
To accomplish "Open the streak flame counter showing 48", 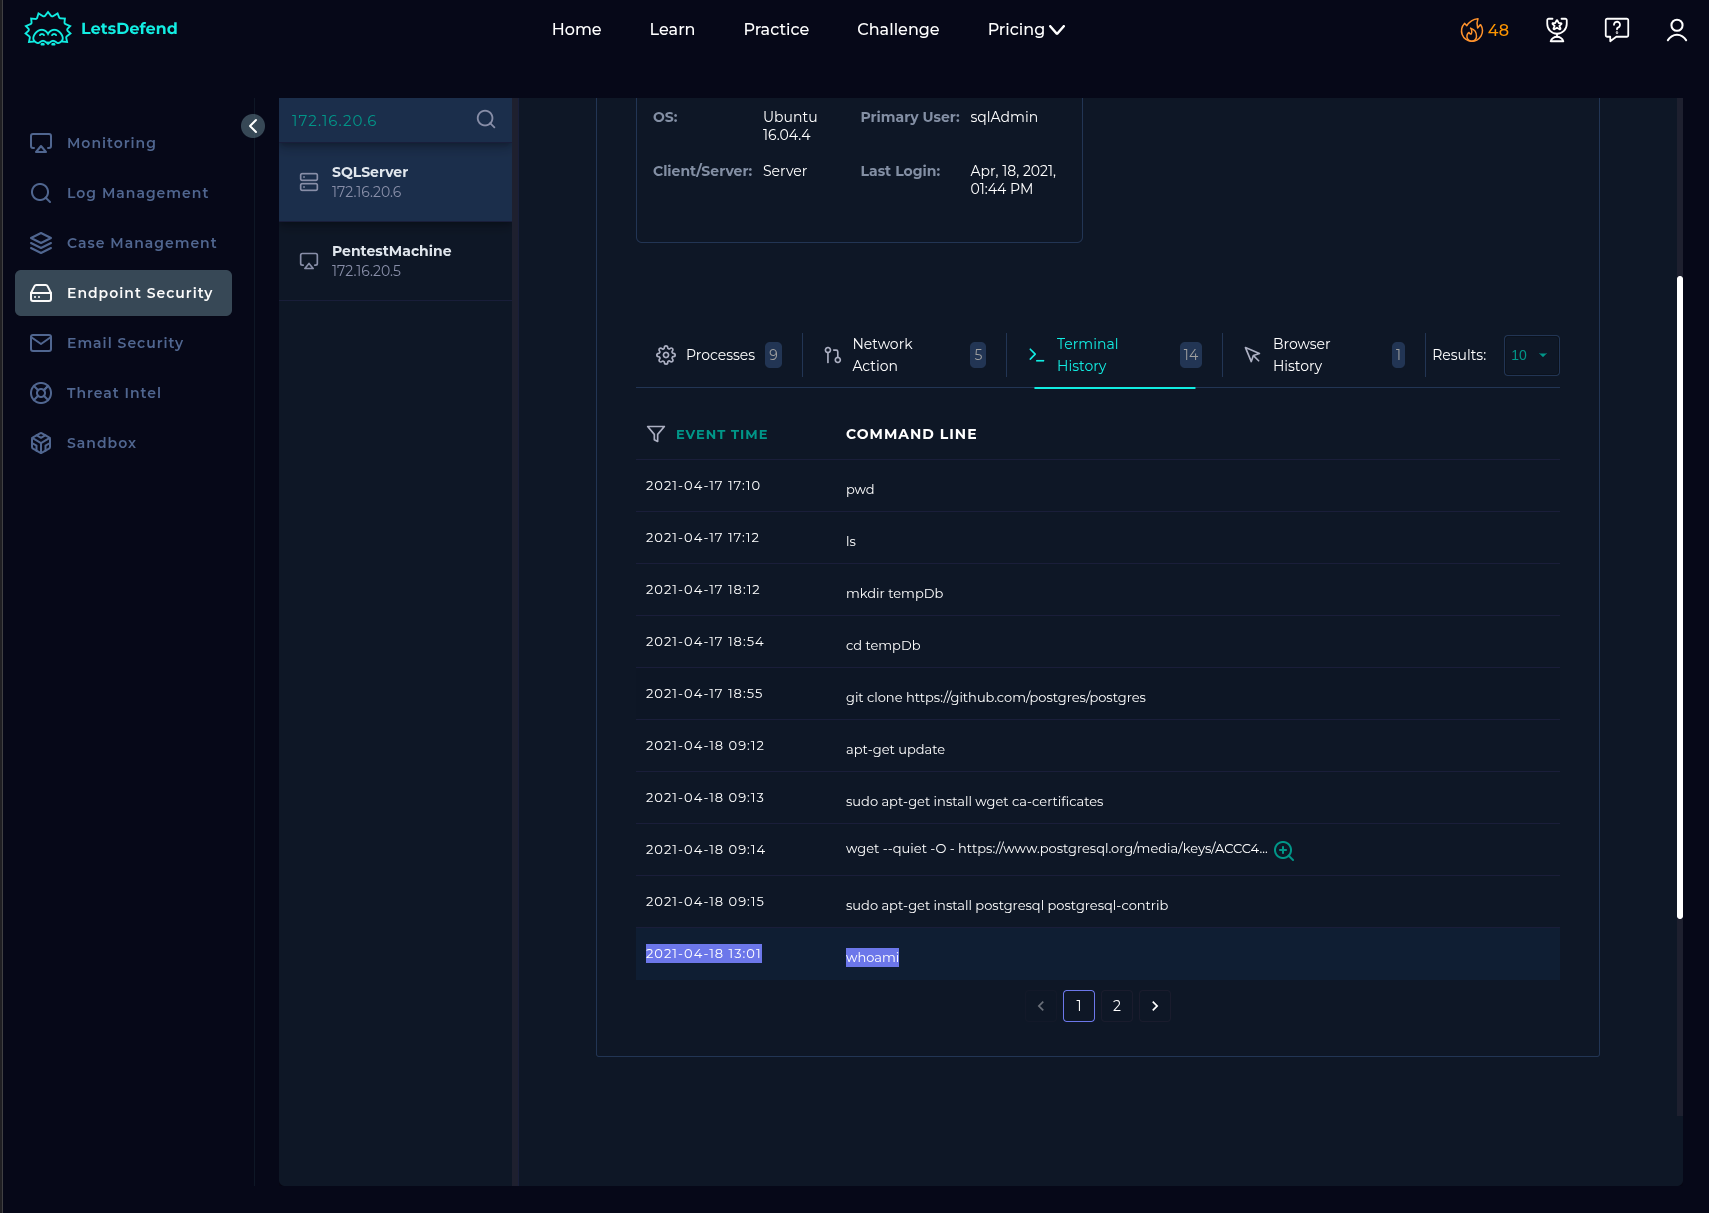I will click(1484, 30).
